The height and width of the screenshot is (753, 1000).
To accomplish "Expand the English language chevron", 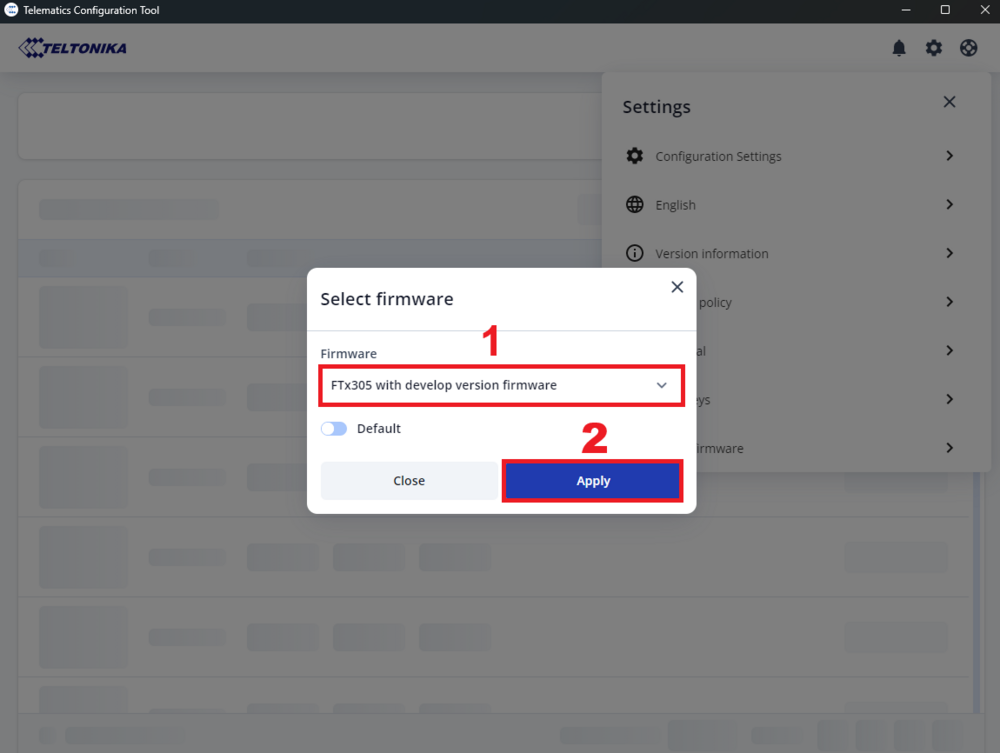I will pos(949,205).
